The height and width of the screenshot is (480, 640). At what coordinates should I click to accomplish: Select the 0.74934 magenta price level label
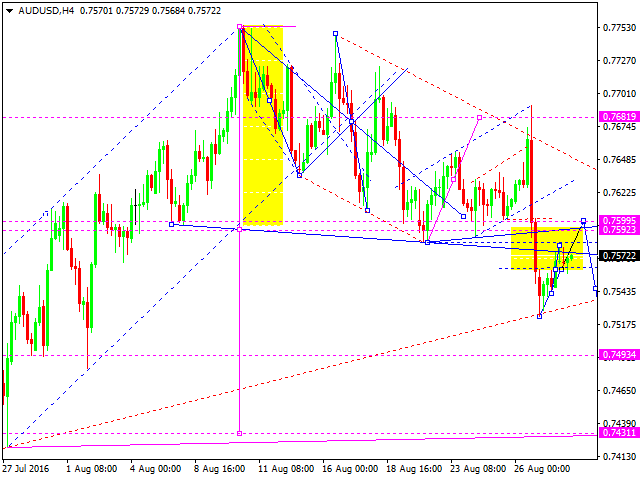pyautogui.click(x=620, y=355)
